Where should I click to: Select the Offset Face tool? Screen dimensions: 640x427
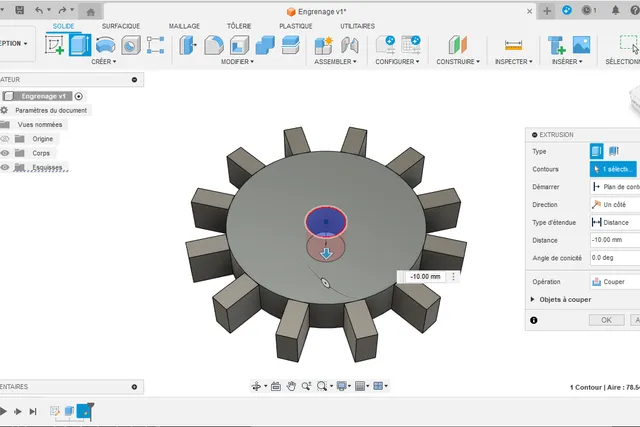[291, 45]
